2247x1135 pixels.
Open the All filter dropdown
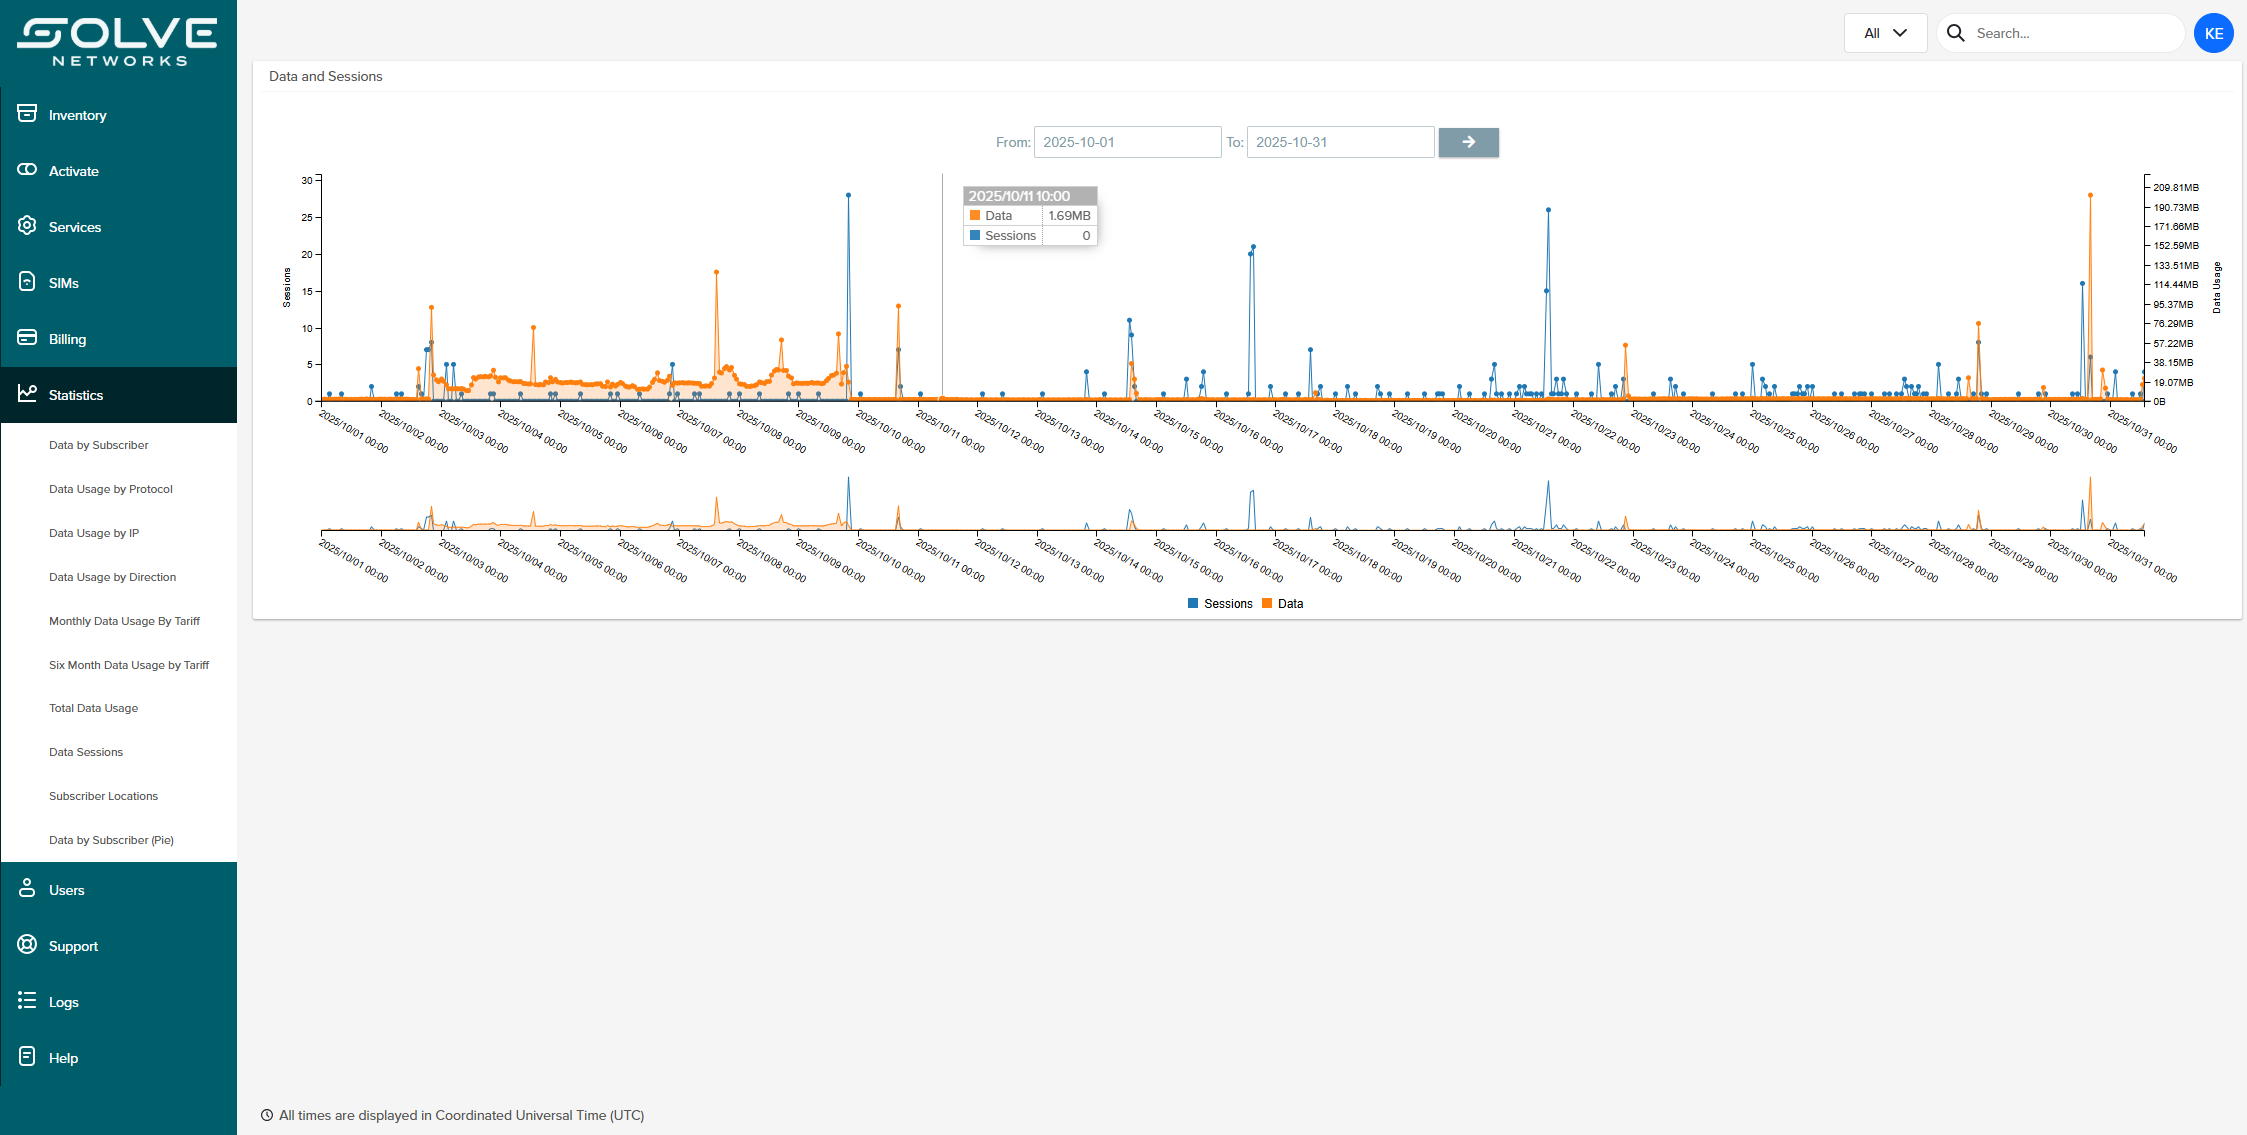coord(1885,33)
